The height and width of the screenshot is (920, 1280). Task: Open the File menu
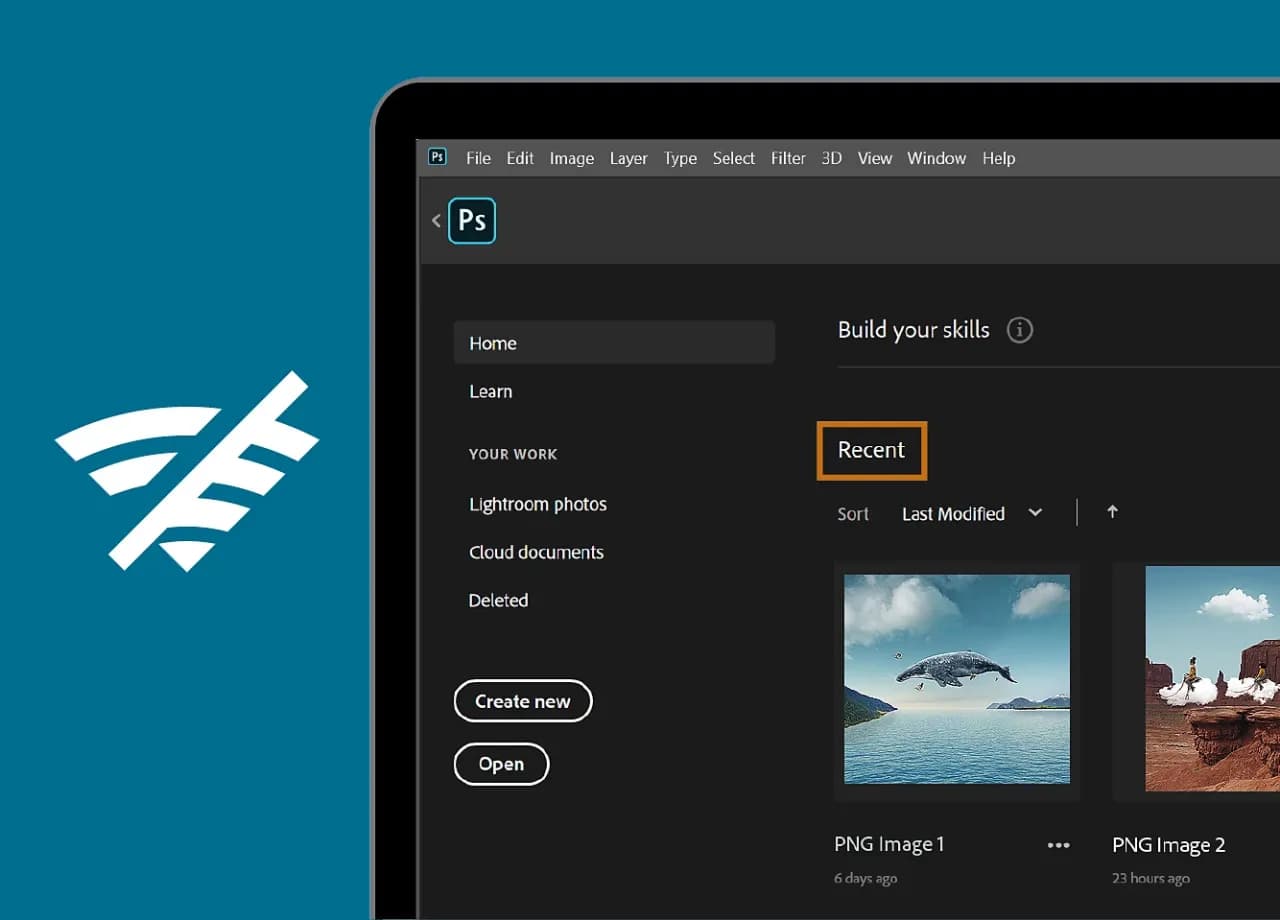point(478,158)
